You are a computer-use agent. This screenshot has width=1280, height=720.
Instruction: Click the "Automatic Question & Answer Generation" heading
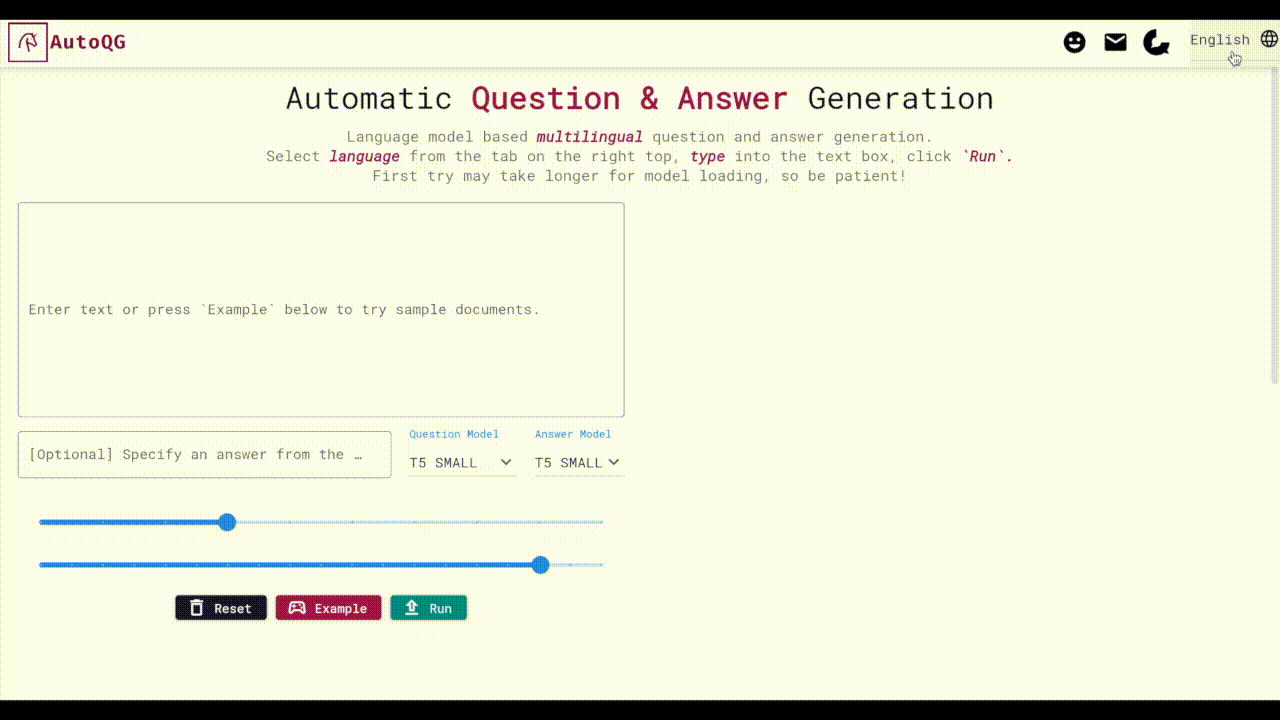(640, 99)
